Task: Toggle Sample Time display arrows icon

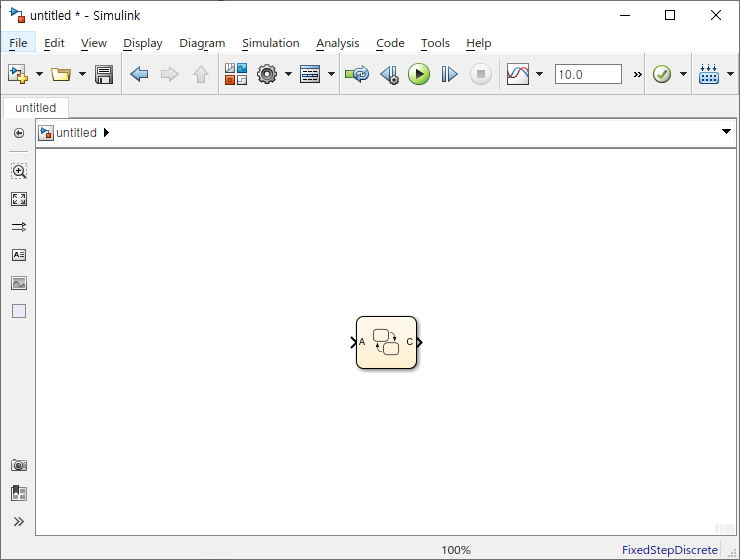Action: point(19,227)
